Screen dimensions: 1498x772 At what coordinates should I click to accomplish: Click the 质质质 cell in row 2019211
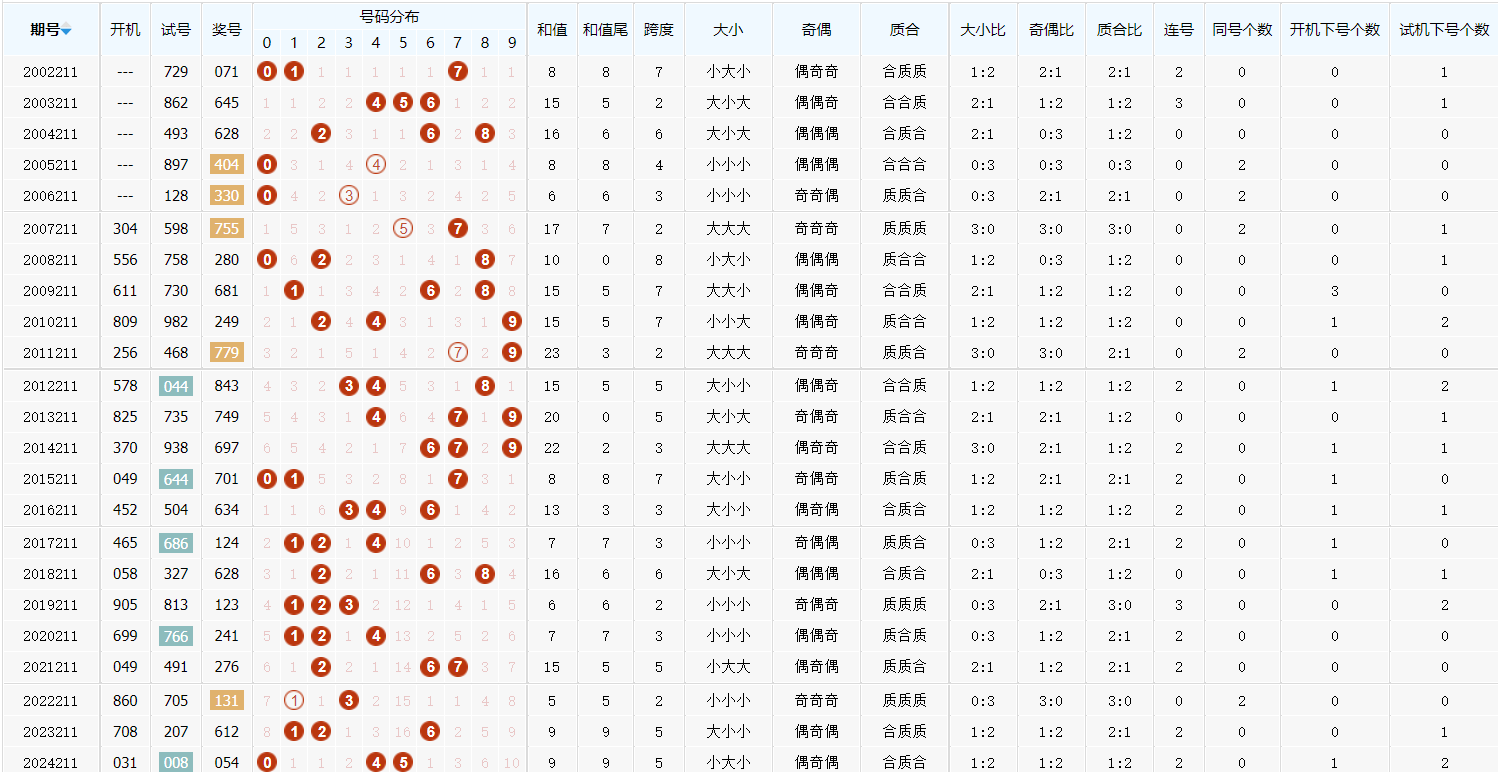[x=904, y=604]
